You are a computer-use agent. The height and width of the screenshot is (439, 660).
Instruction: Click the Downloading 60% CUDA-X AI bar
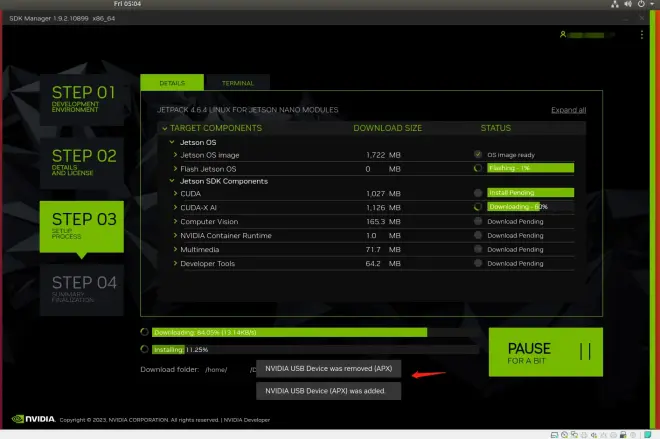(x=530, y=207)
